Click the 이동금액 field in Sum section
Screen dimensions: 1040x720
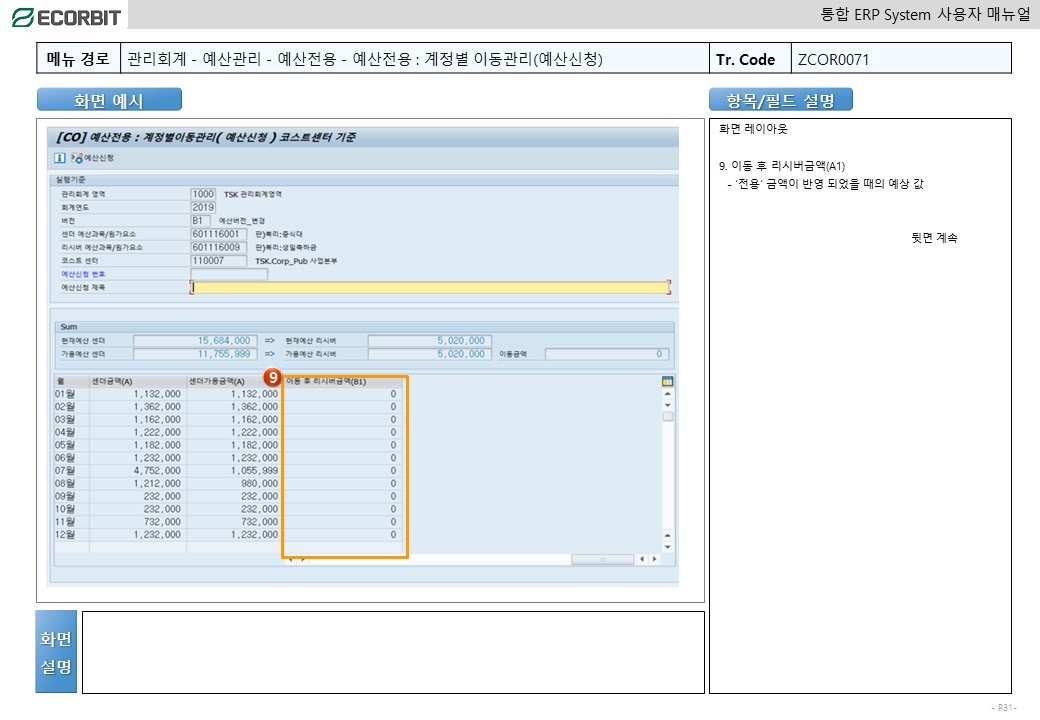tap(607, 354)
